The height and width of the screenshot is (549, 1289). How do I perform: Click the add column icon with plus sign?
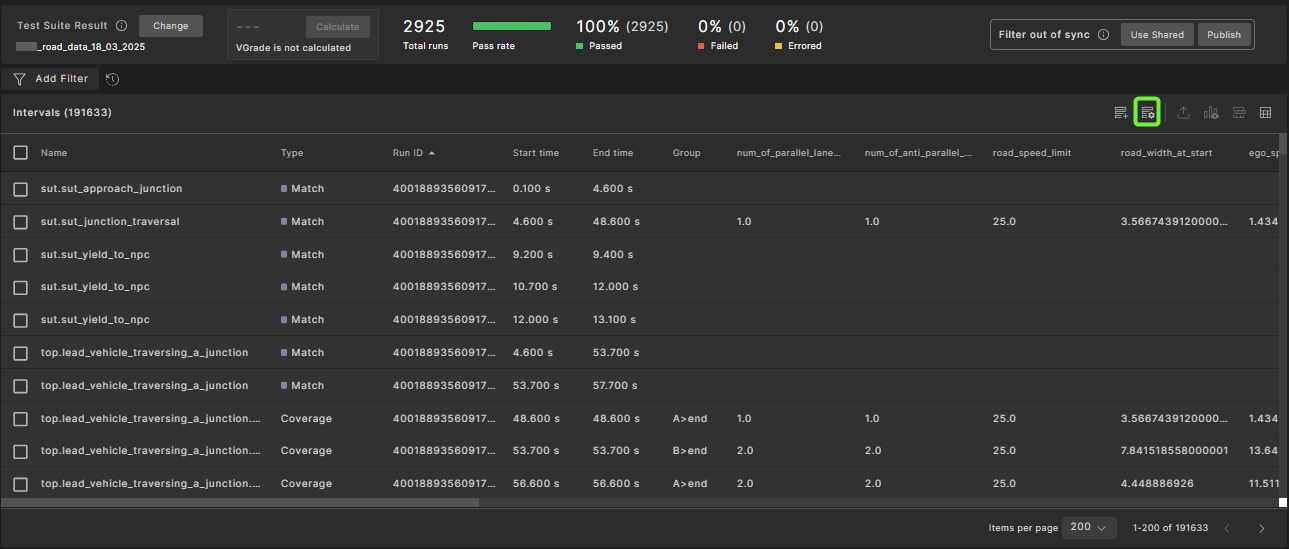1121,113
